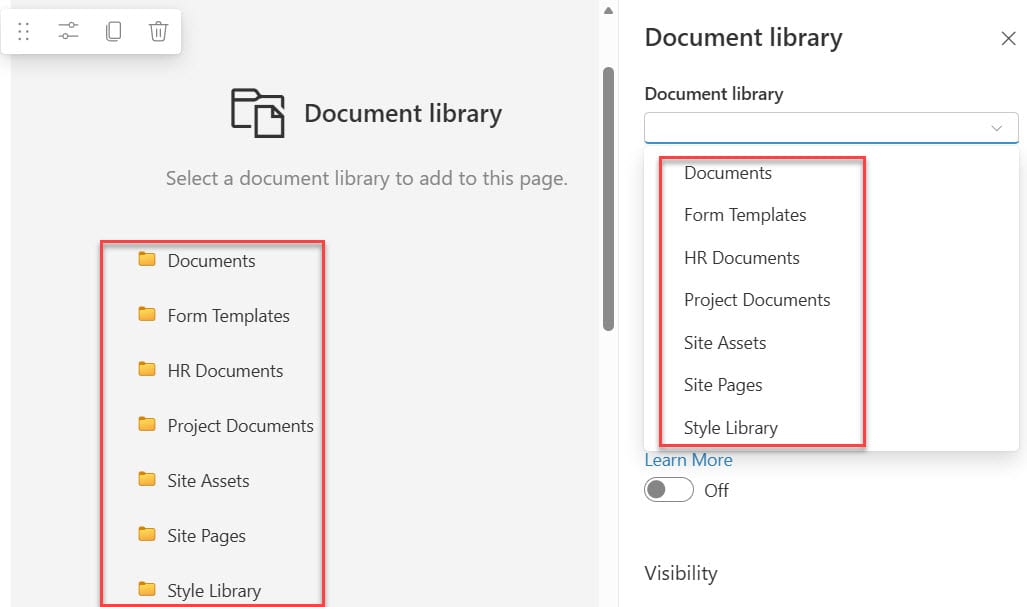This screenshot has width=1027, height=607.
Task: Open the web part edit properties icon
Action: [68, 31]
